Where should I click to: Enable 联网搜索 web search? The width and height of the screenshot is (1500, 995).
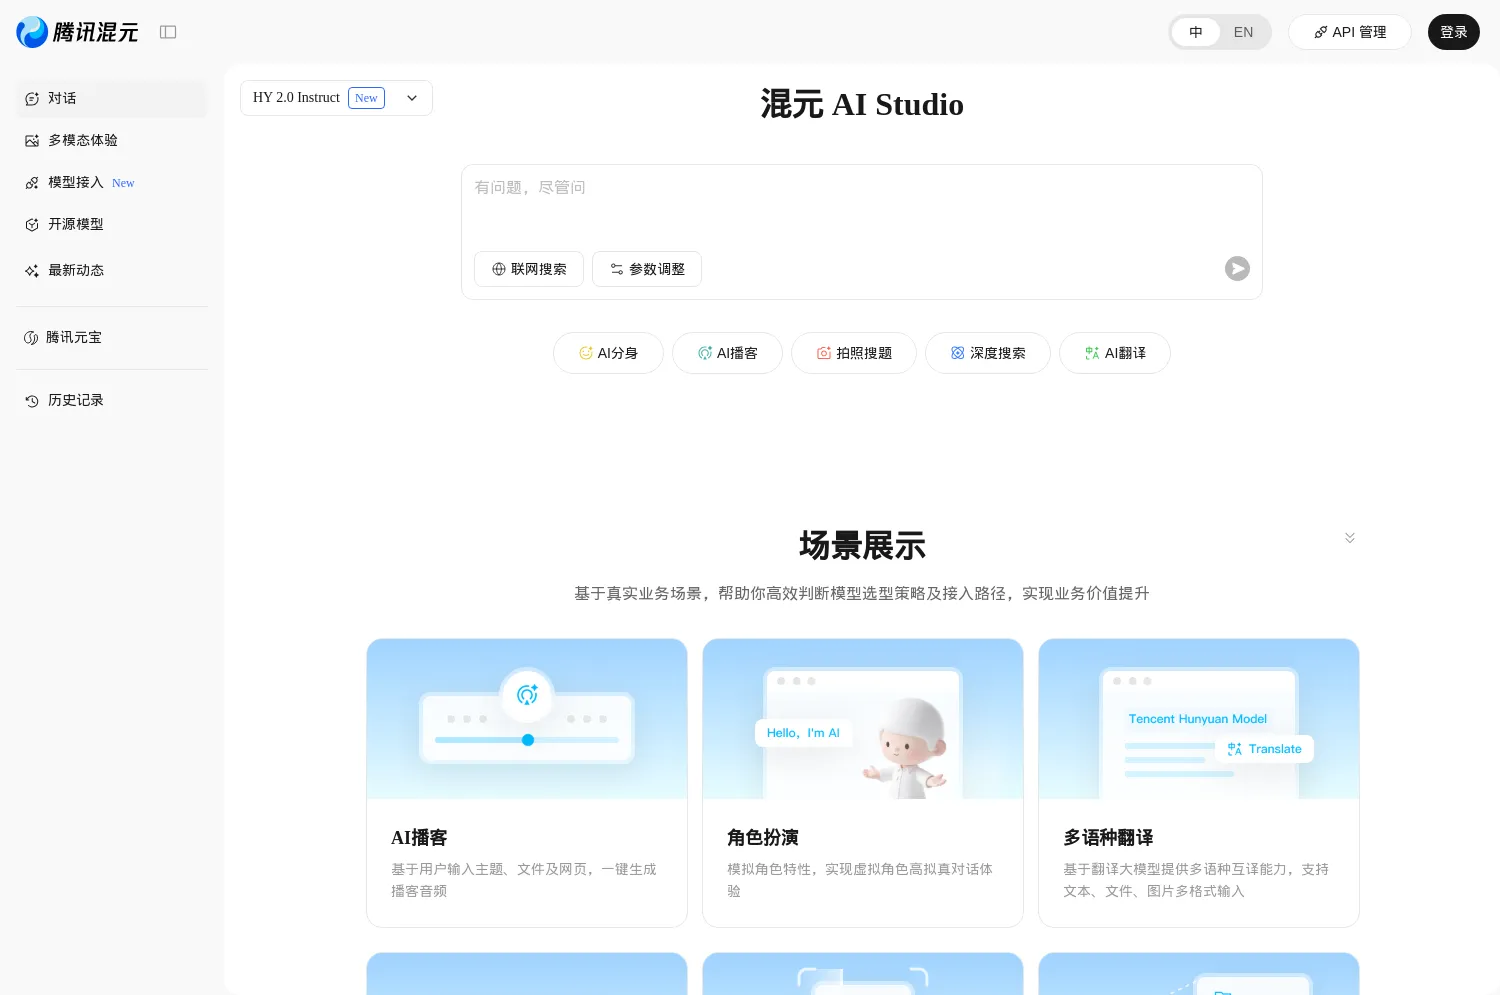(529, 269)
